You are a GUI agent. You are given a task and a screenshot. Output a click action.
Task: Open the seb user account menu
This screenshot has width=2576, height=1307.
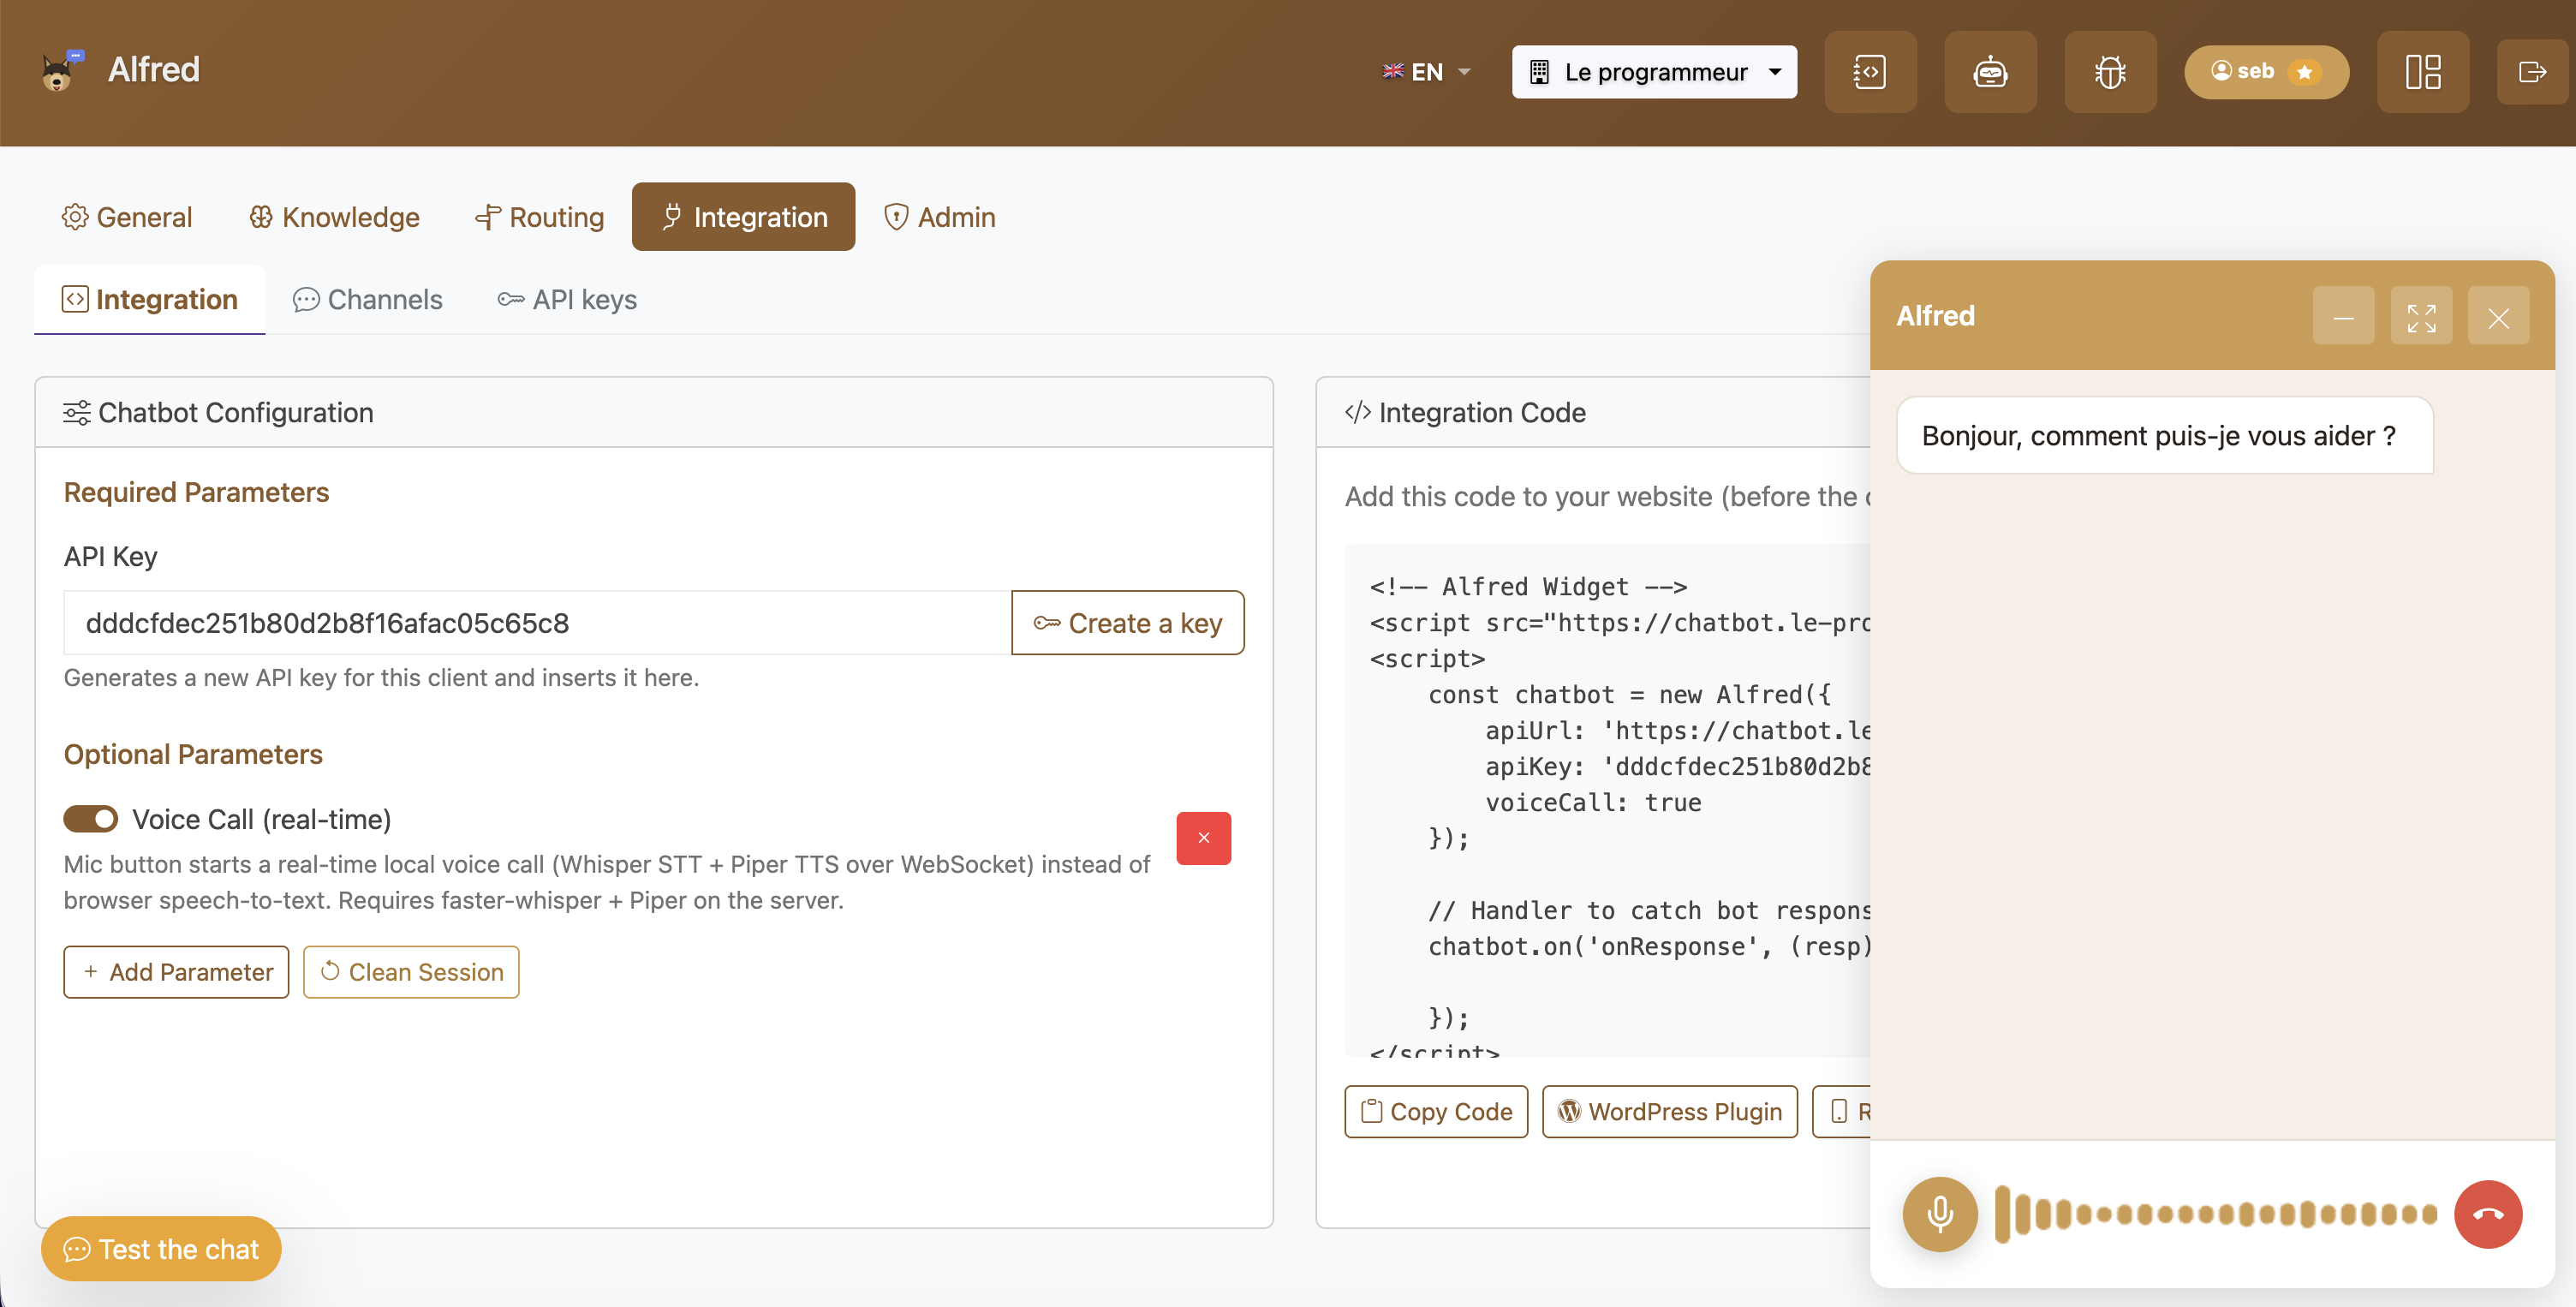click(2266, 72)
